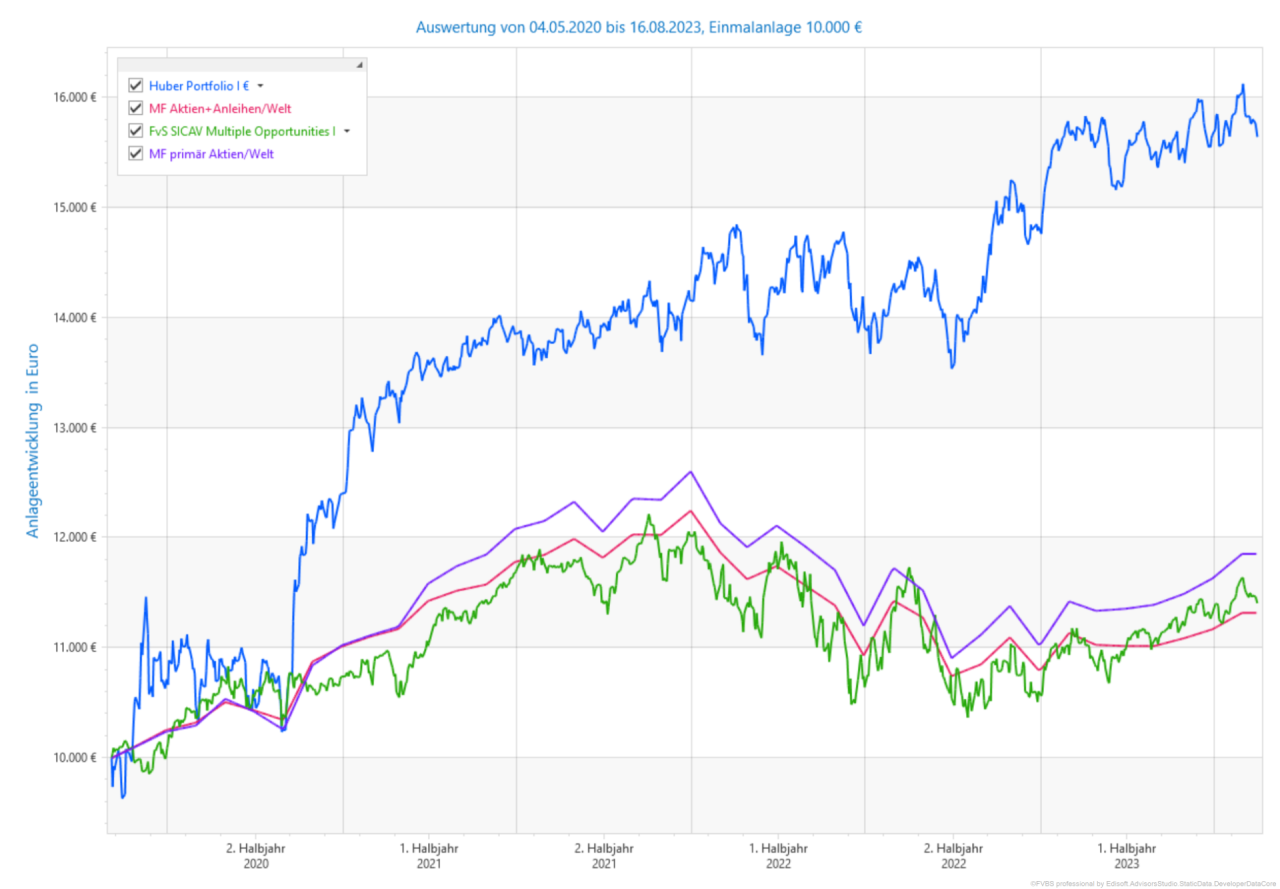The width and height of the screenshot is (1280, 889).
Task: Toggle the MF Aktien+Anleihen/Welt checkbox
Action: pos(136,108)
